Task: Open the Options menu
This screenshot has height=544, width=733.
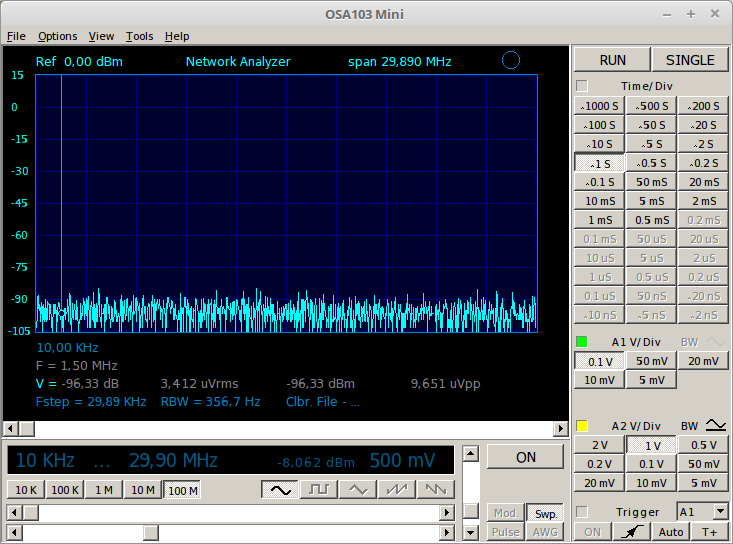Action: click(x=57, y=36)
